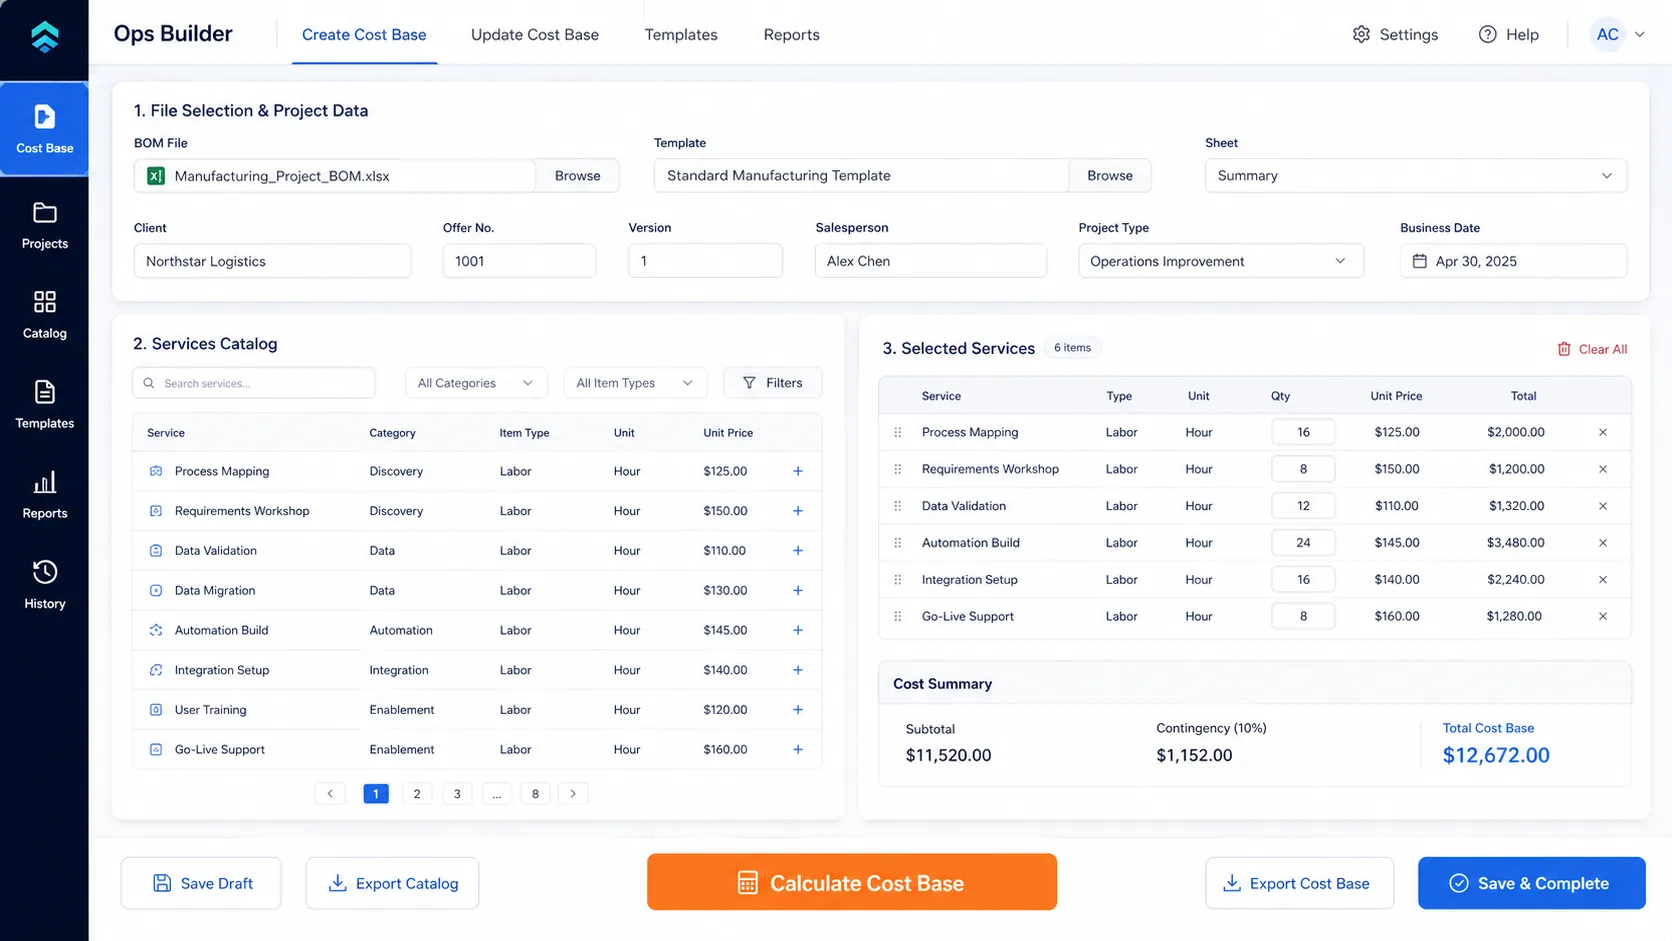
Task: Add Data Migration with plus icon
Action: 798,591
